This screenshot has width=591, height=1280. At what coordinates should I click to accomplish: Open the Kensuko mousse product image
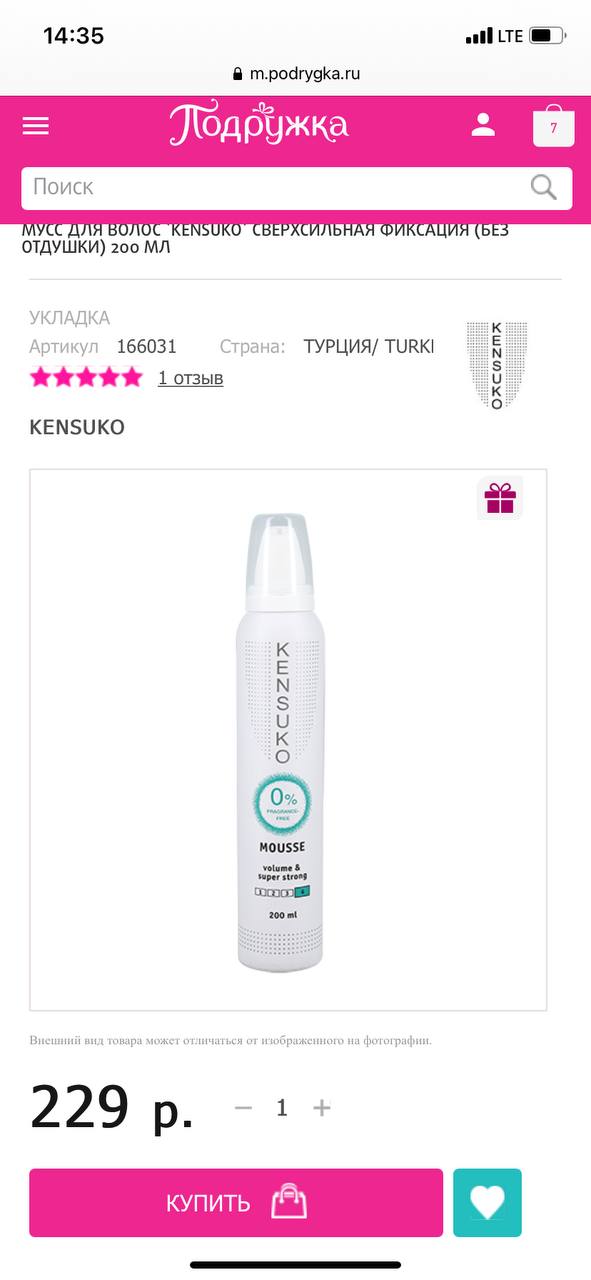pyautogui.click(x=288, y=740)
